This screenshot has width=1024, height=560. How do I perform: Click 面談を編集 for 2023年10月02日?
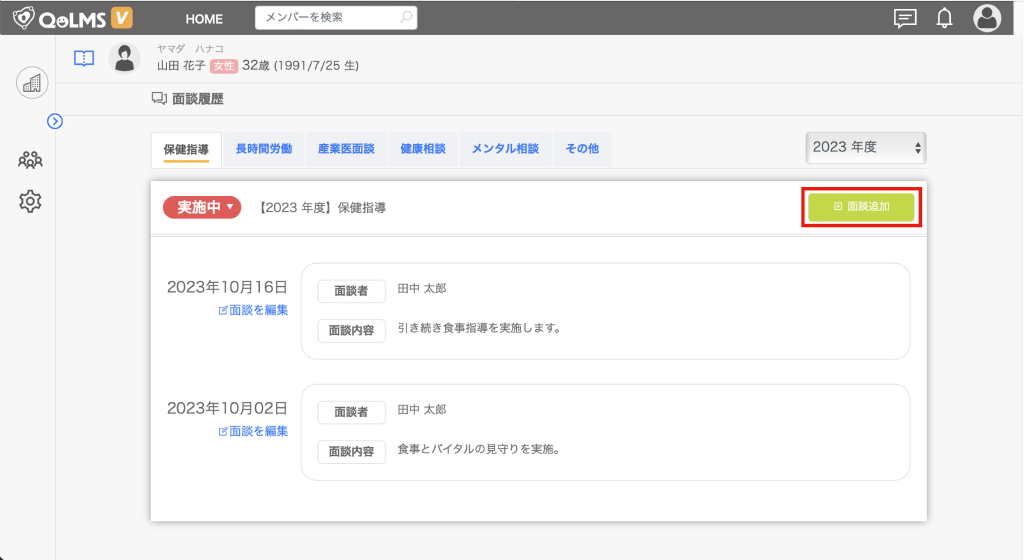[x=253, y=431]
